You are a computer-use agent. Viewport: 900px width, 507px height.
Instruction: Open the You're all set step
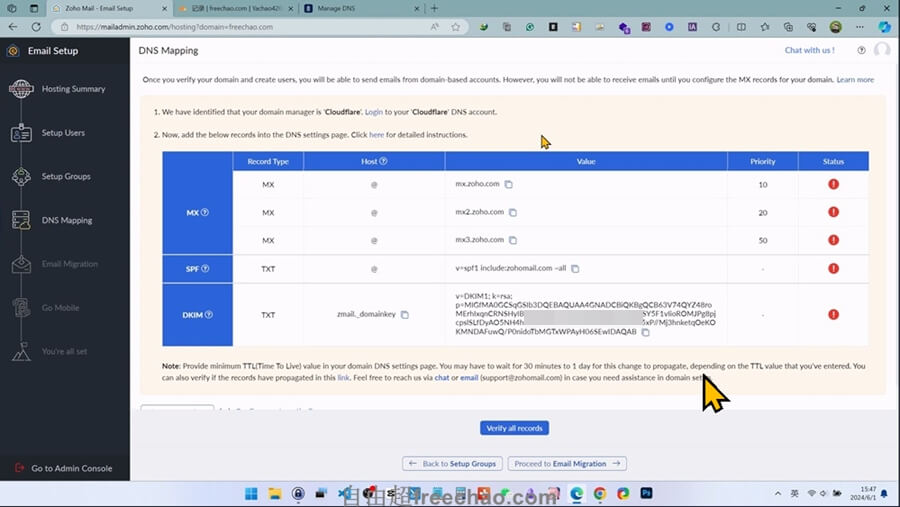coord(64,351)
